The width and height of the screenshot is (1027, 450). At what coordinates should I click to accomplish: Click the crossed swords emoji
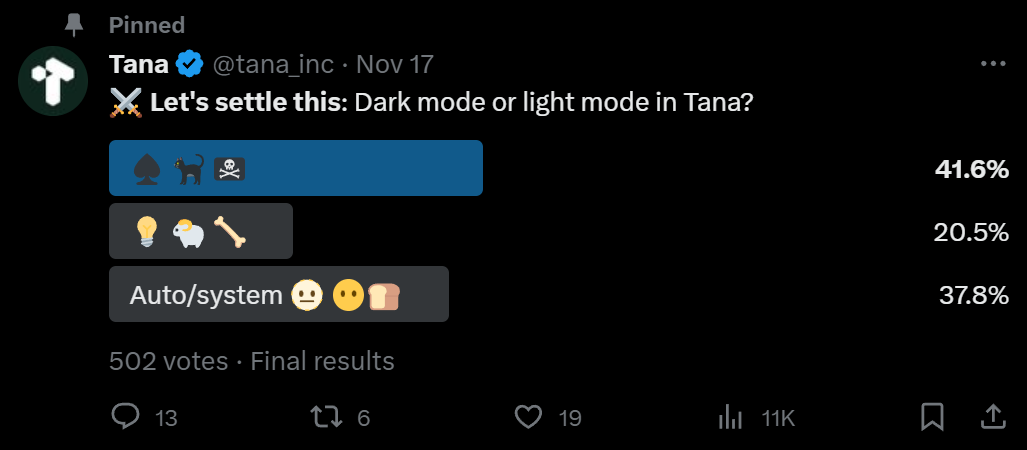coord(126,103)
